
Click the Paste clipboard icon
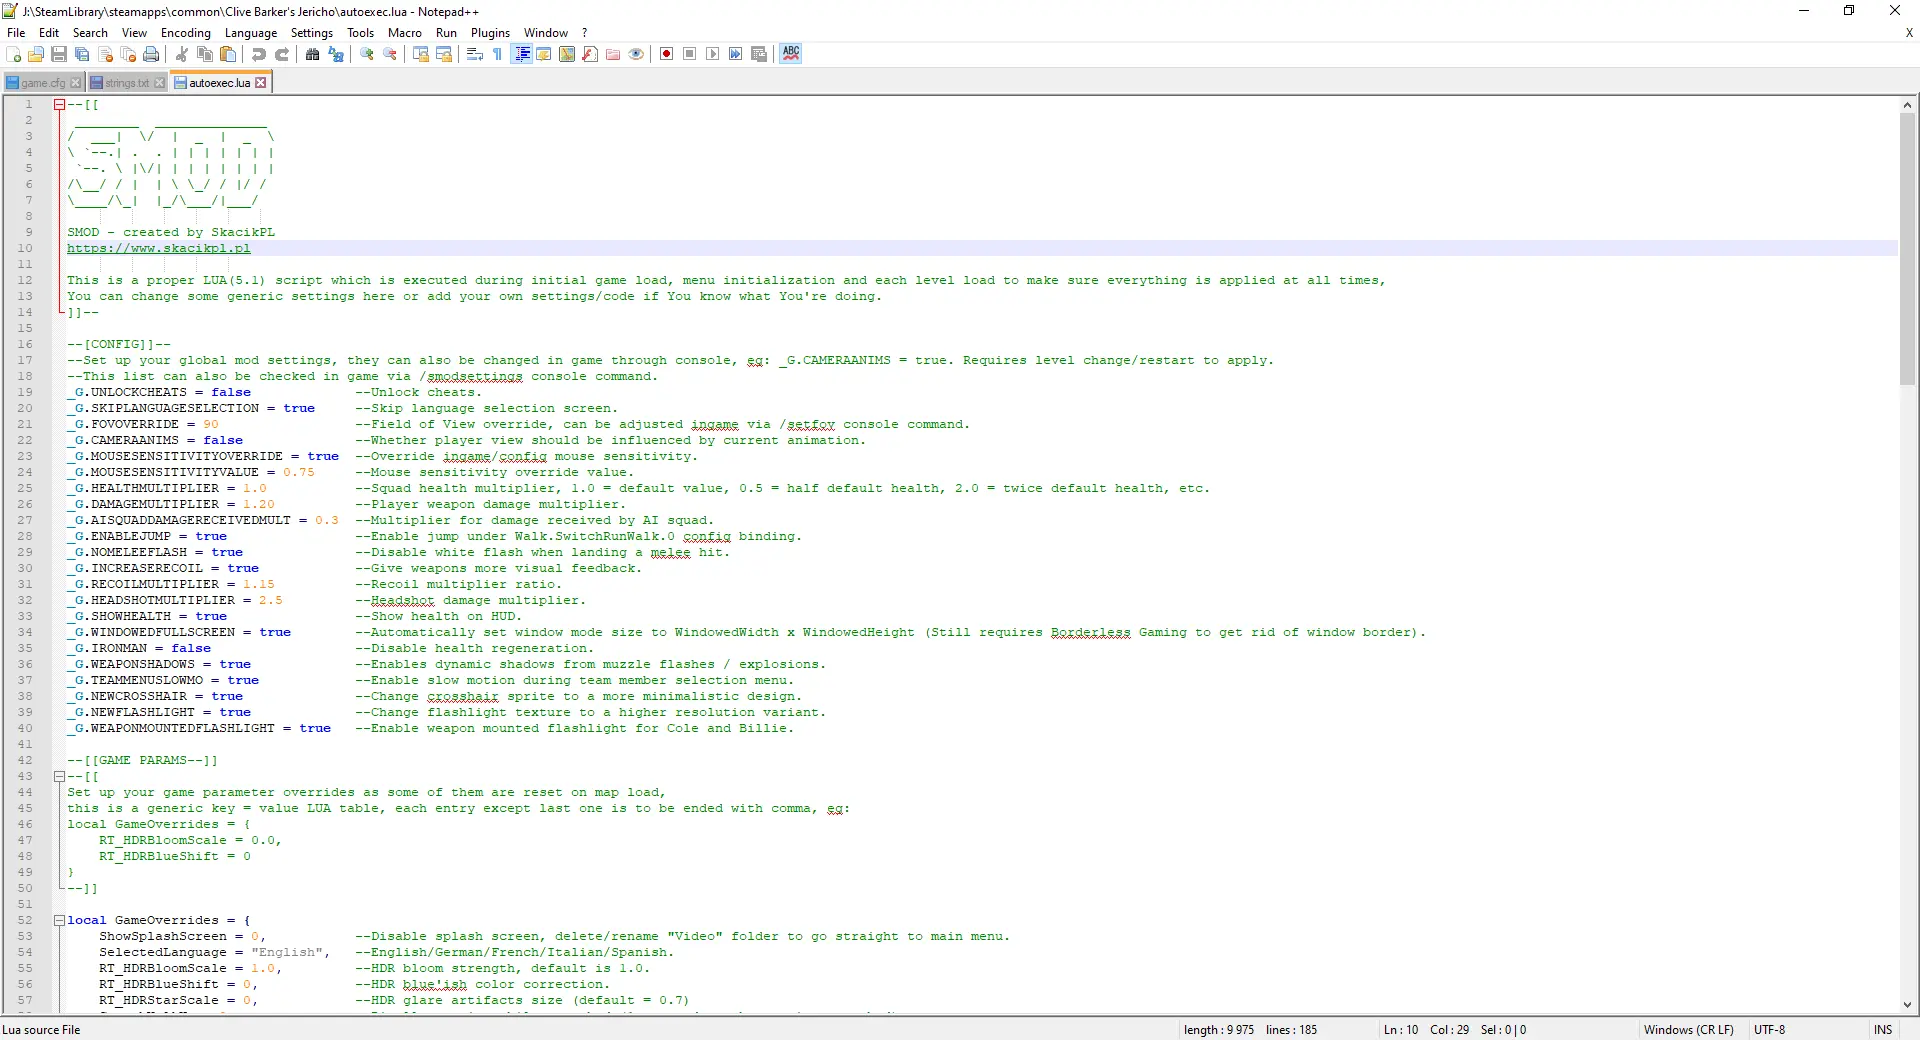tap(228, 54)
